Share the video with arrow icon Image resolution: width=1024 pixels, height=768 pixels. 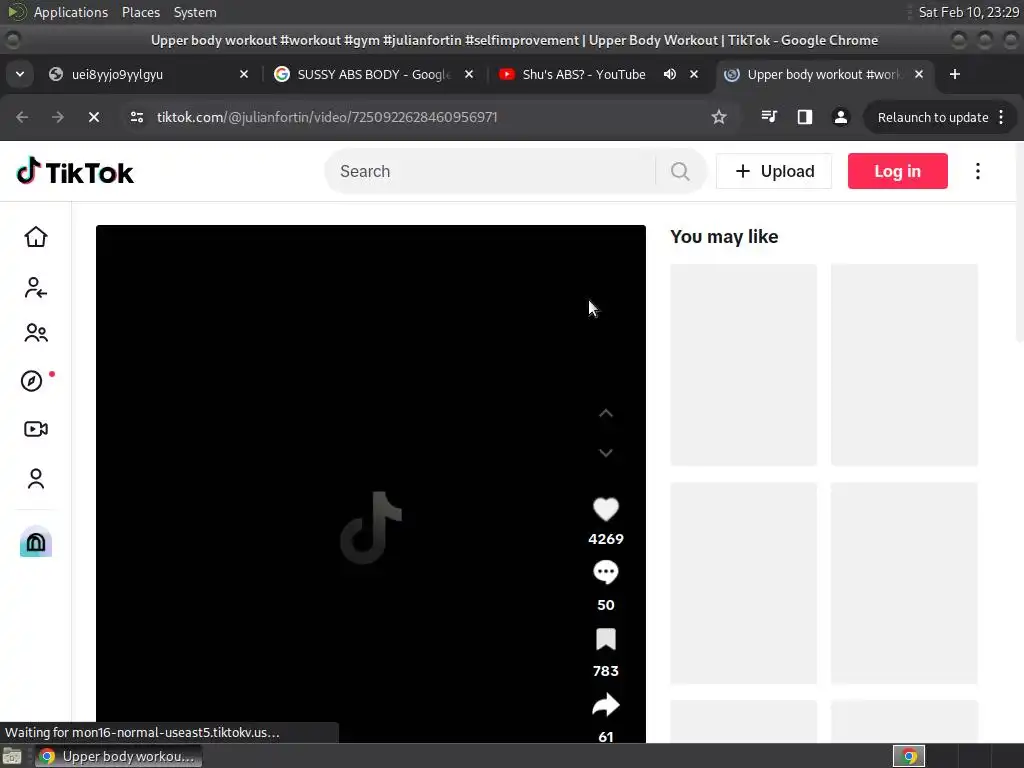click(605, 705)
